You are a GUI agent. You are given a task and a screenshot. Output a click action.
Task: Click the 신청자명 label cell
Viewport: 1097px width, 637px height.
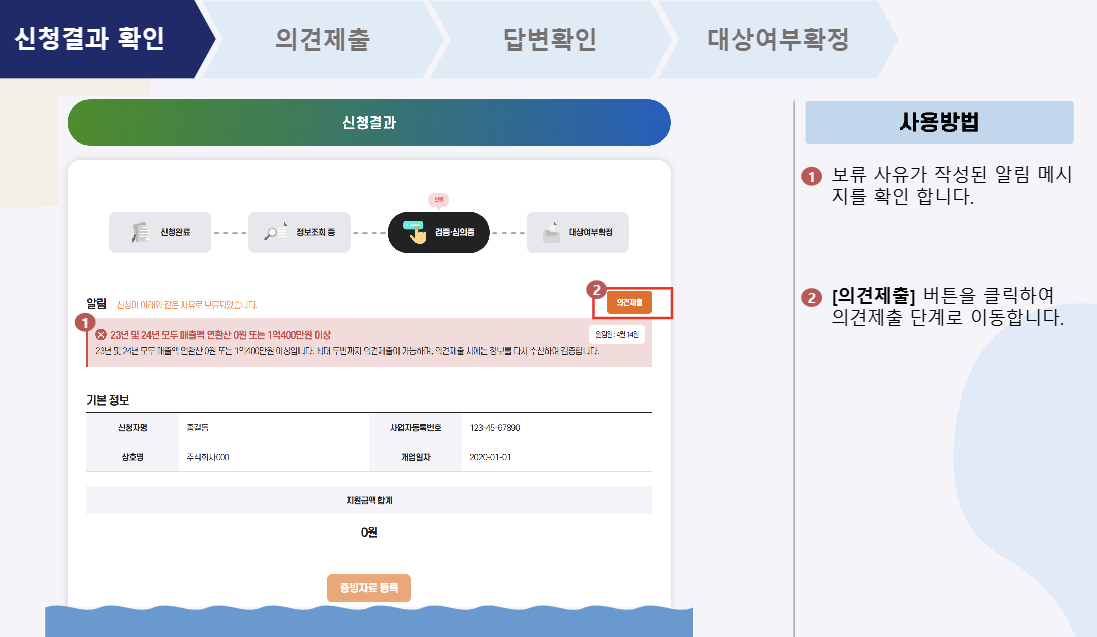coord(132,428)
